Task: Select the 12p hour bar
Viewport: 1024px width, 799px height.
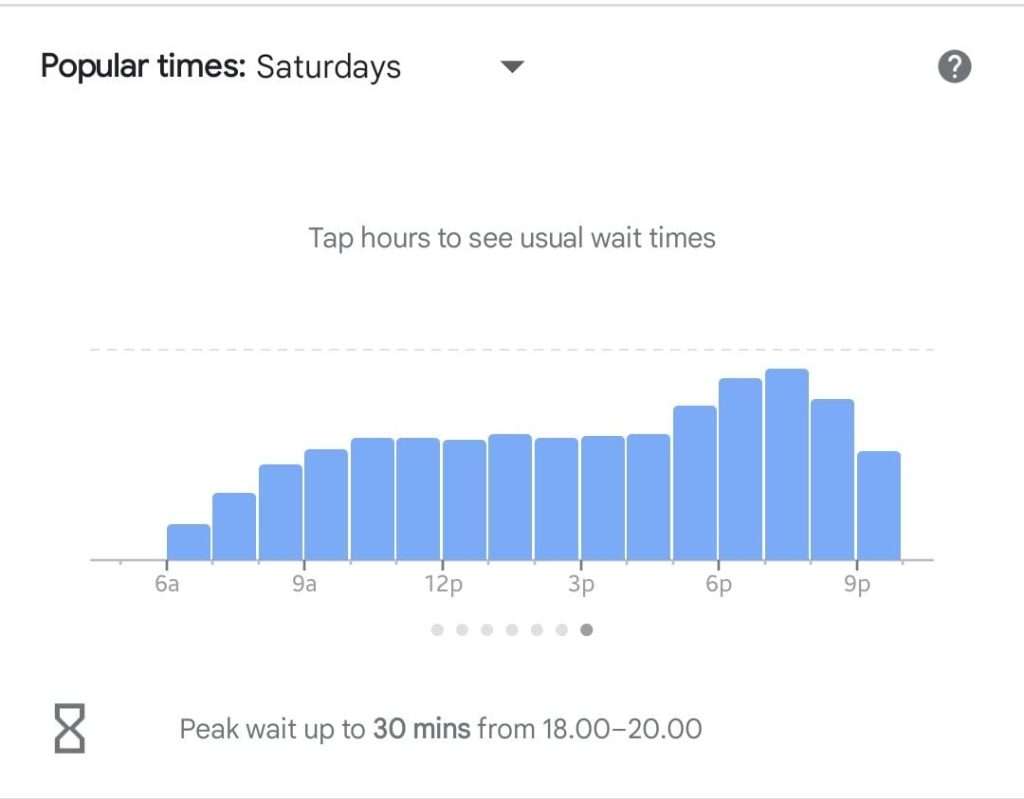Action: click(x=464, y=500)
